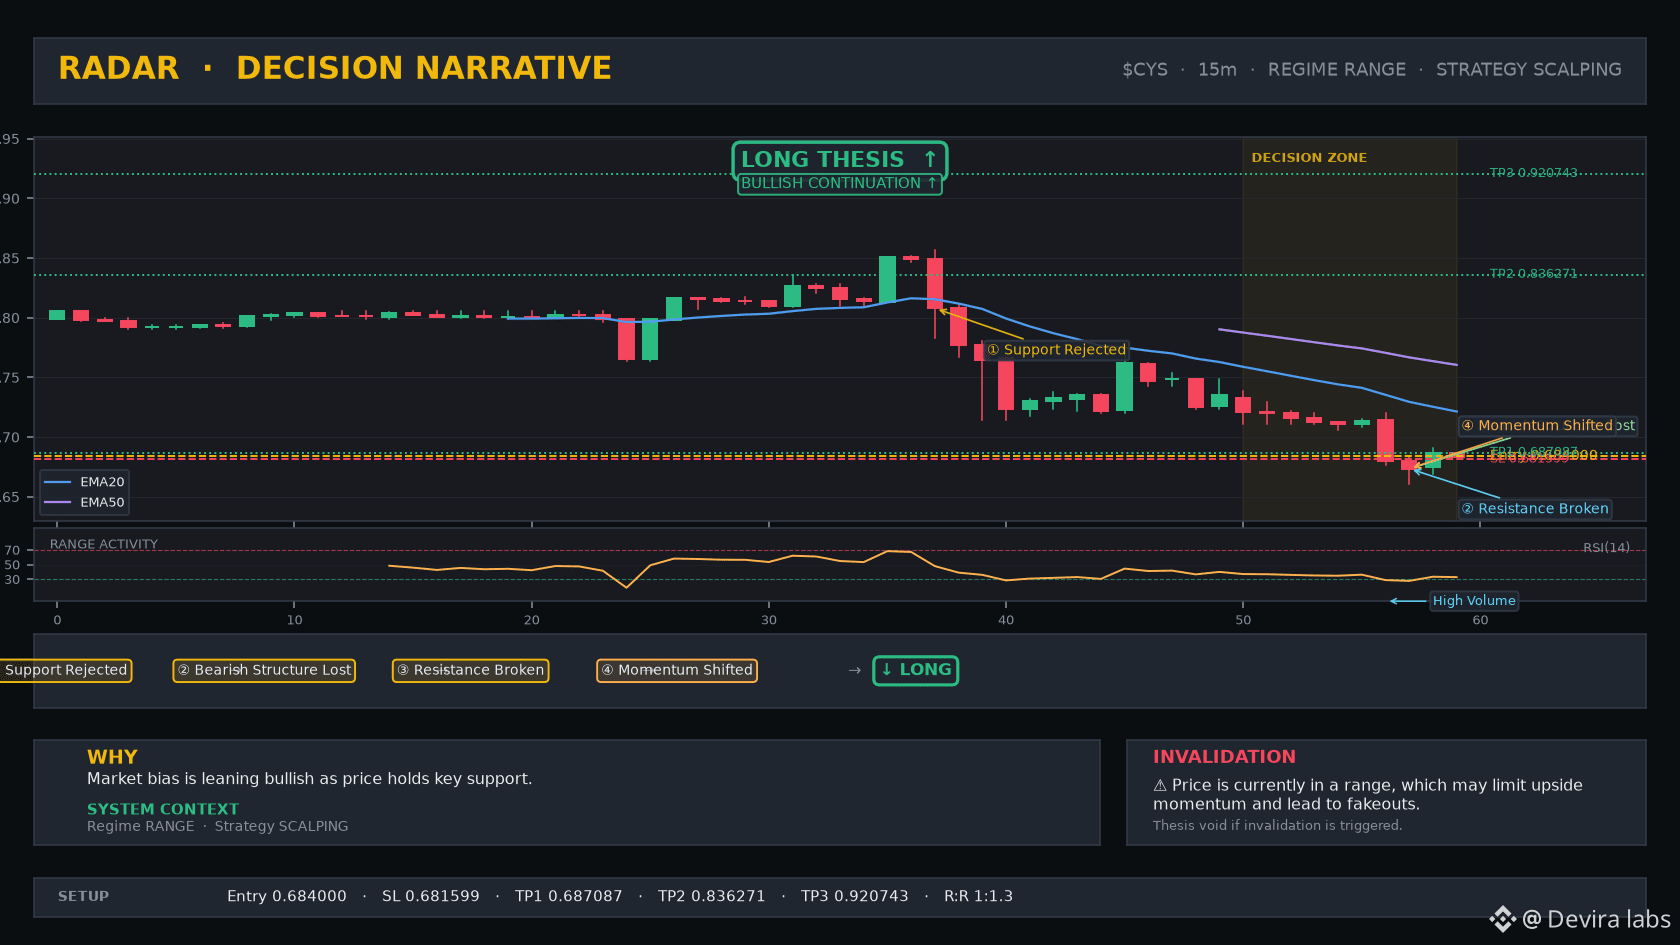The image size is (1680, 945).
Task: Select the Bearish Structure Lost step chip
Action: 264,670
